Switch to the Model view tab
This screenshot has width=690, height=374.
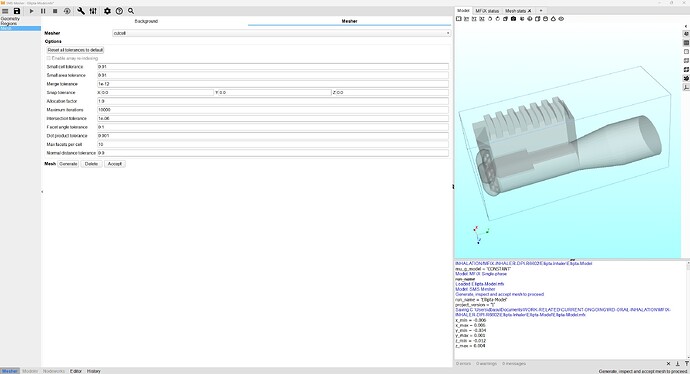coord(463,11)
